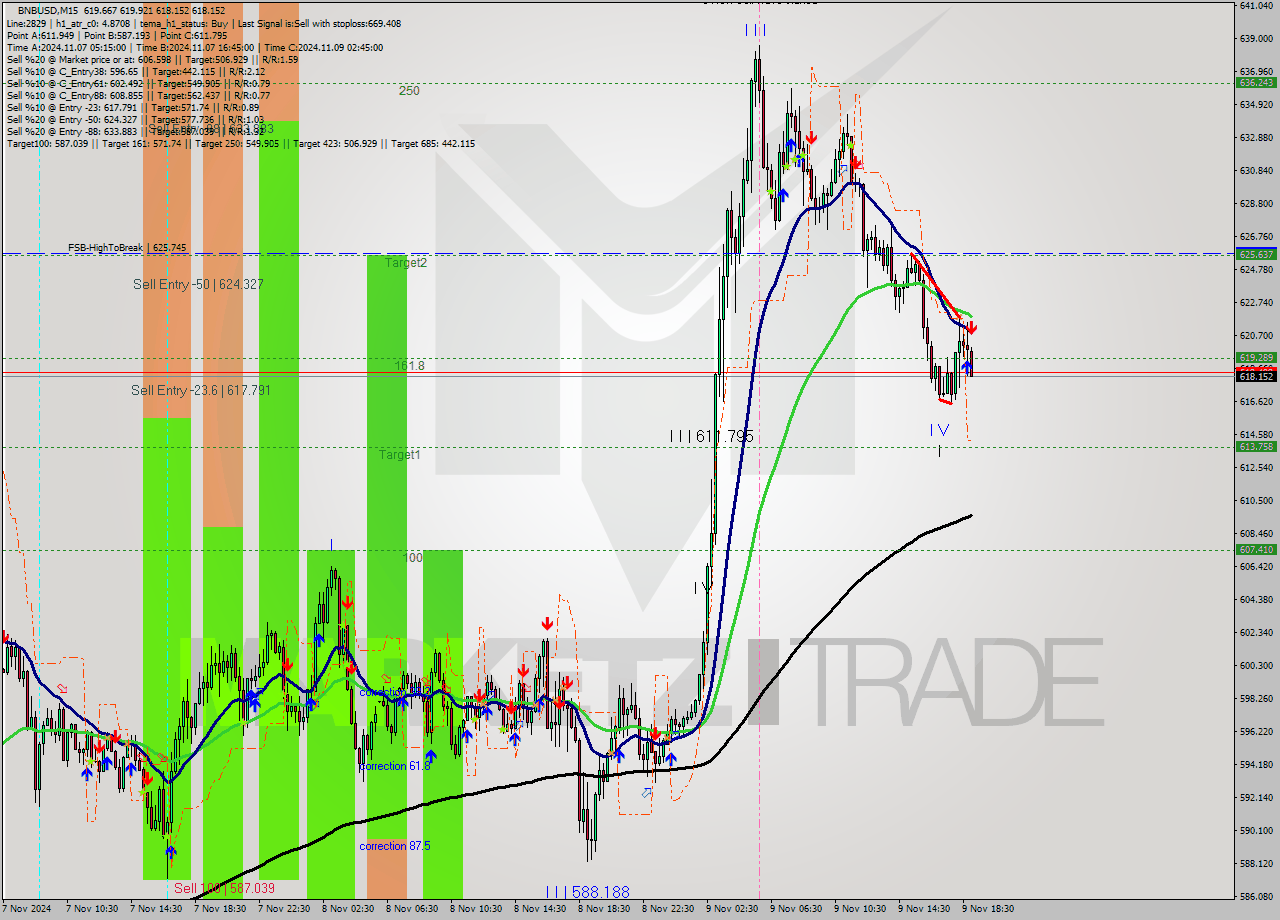This screenshot has width=1280, height=920.
Task: Click the '250' Fibonacci level label
Action: (409, 91)
